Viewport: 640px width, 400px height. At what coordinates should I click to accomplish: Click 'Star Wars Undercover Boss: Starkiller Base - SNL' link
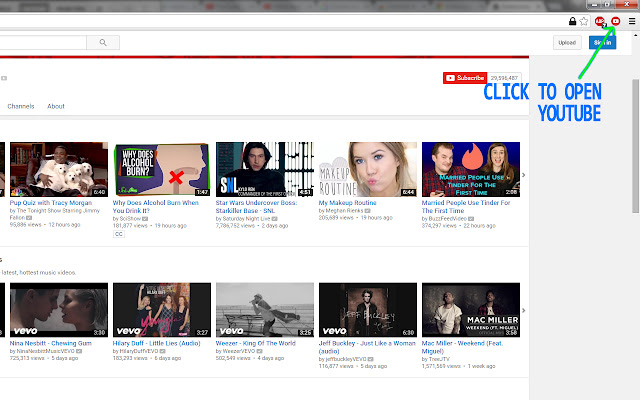click(x=256, y=207)
